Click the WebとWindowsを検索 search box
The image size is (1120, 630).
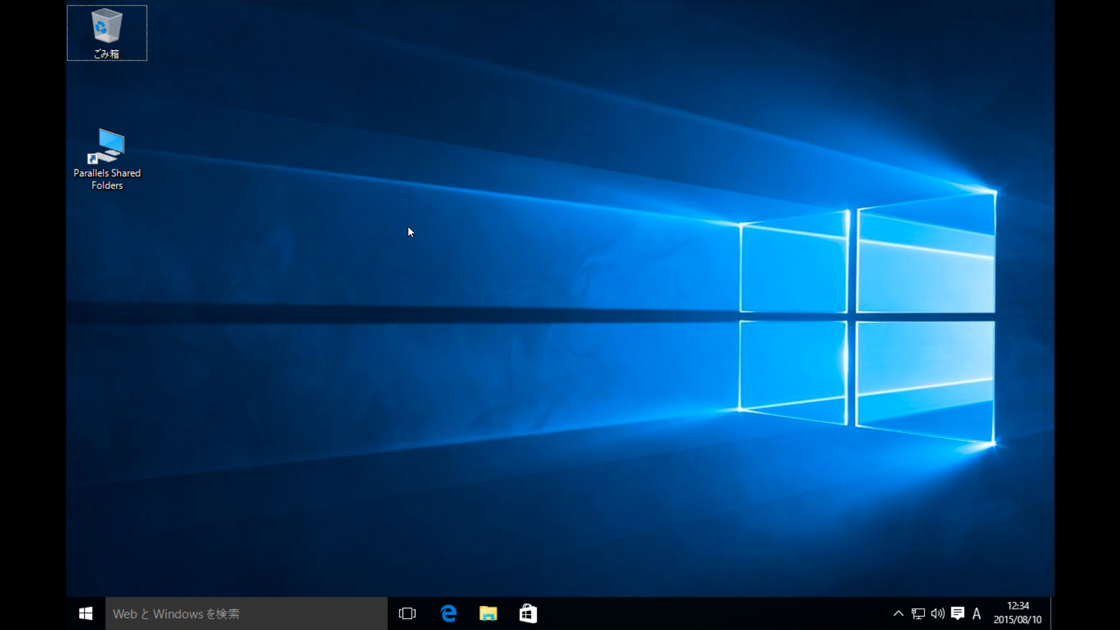point(246,614)
